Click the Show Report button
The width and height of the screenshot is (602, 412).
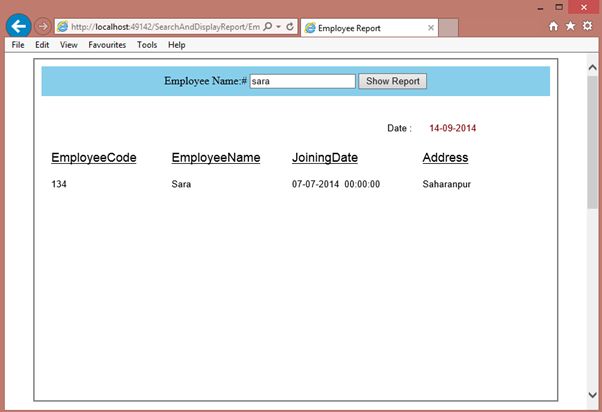392,81
